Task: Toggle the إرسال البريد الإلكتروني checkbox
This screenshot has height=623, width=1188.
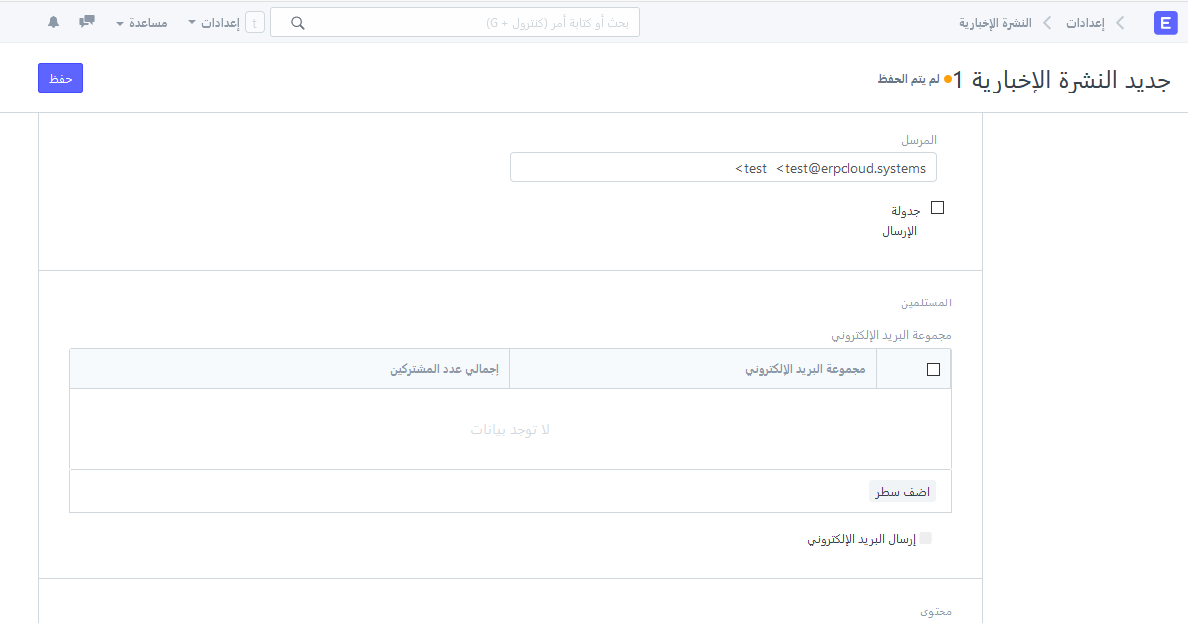Action: tap(926, 538)
